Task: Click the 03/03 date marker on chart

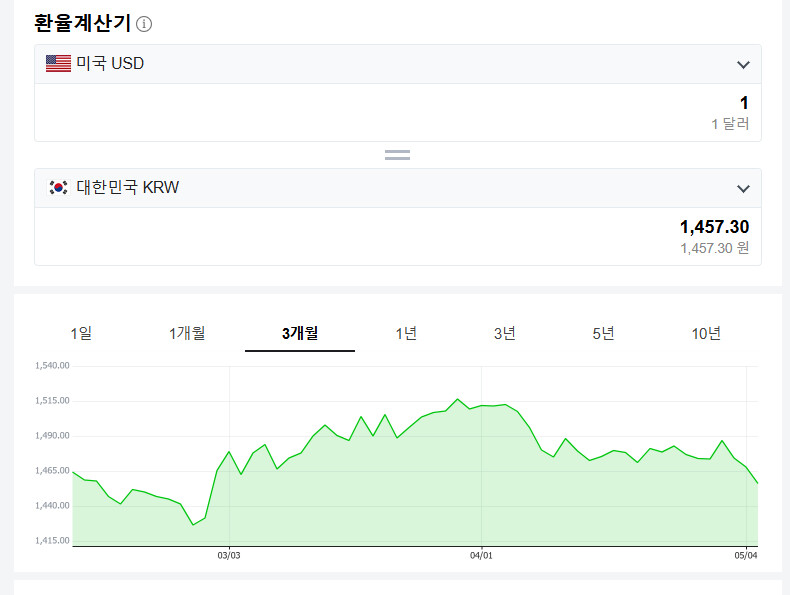Action: (x=229, y=555)
